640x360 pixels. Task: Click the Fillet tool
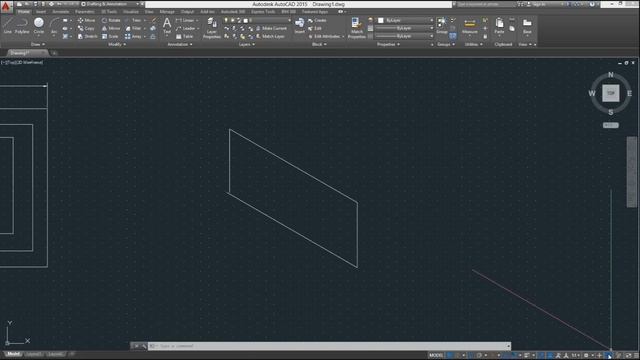pos(133,28)
